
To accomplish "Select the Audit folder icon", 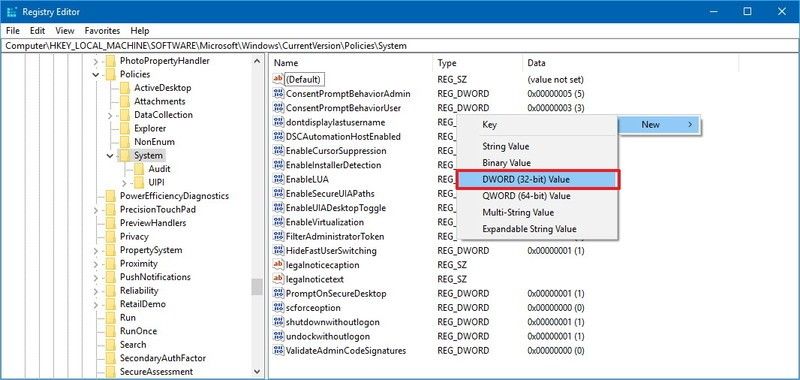I will click(139, 169).
